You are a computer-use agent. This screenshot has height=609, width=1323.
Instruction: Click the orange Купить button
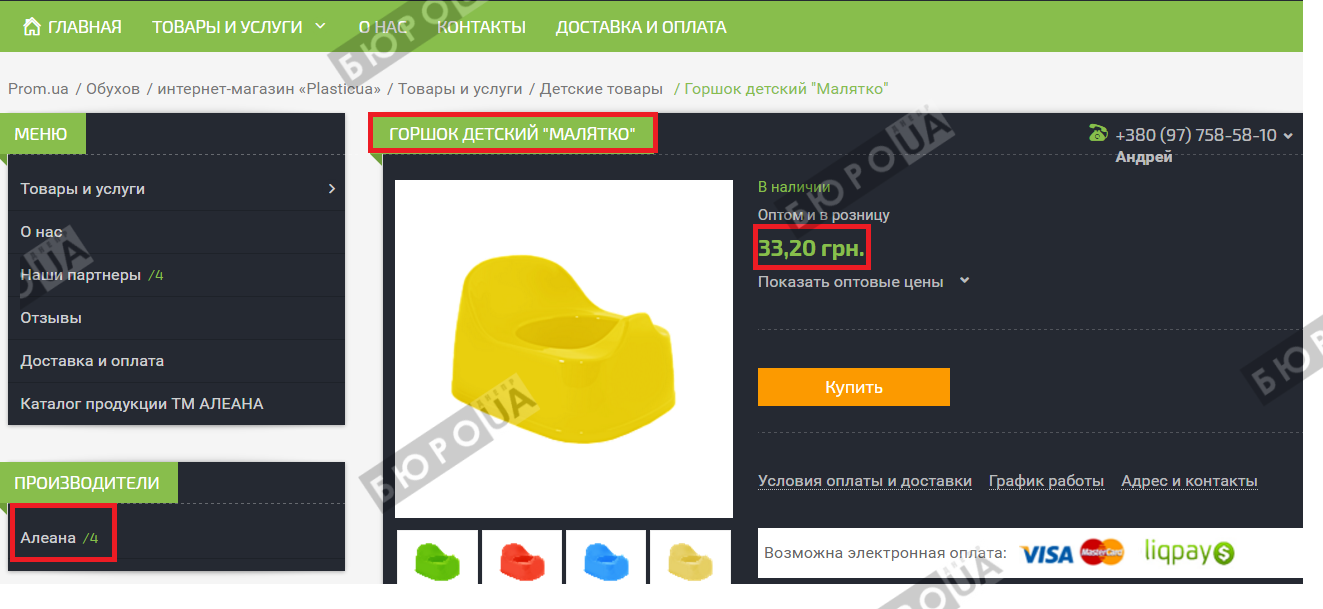pos(854,387)
